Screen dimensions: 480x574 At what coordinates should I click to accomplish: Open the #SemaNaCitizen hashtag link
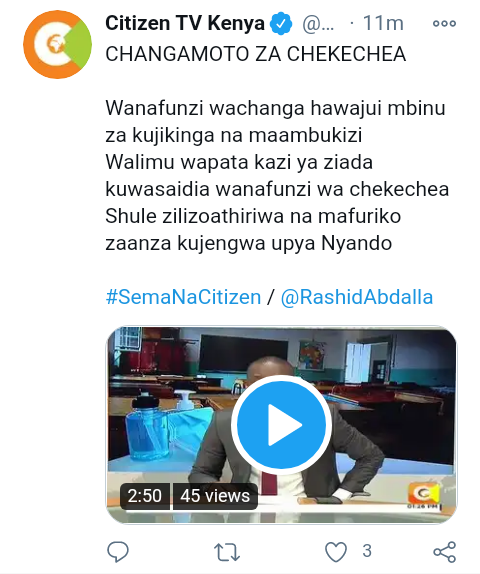point(183,297)
